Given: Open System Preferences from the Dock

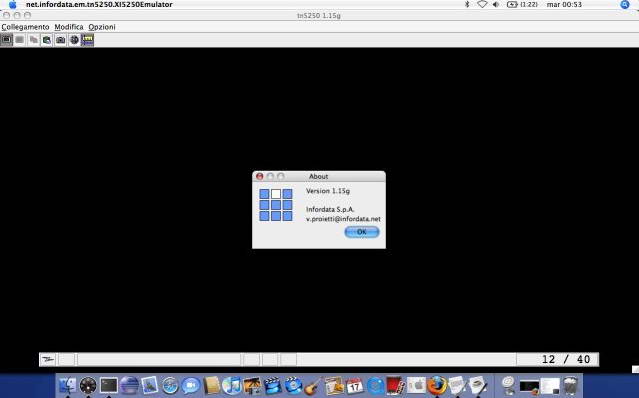Looking at the screenshot, I should click(416, 385).
